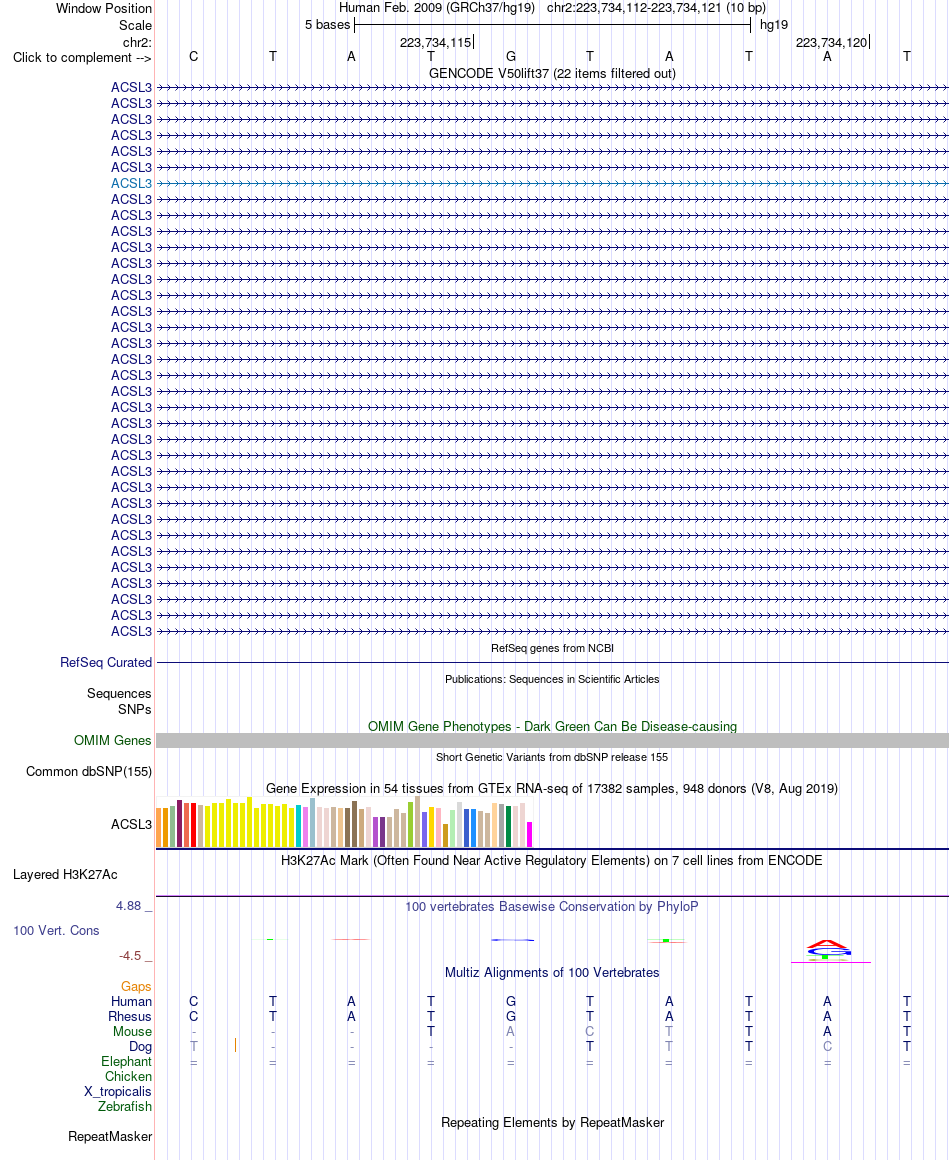The image size is (950, 1160).
Task: Click the orange insertion mark in Dog row
Action: click(235, 1045)
